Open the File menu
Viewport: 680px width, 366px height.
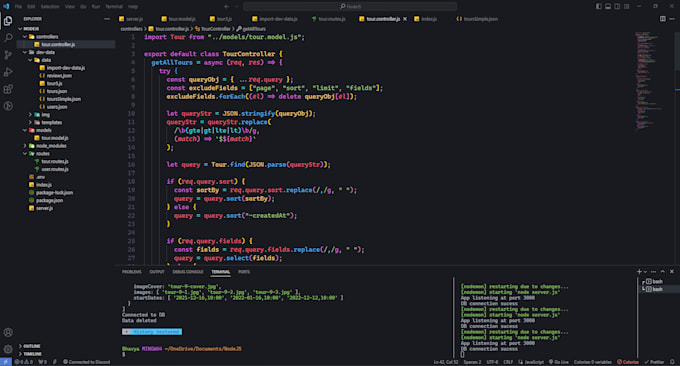click(18, 7)
